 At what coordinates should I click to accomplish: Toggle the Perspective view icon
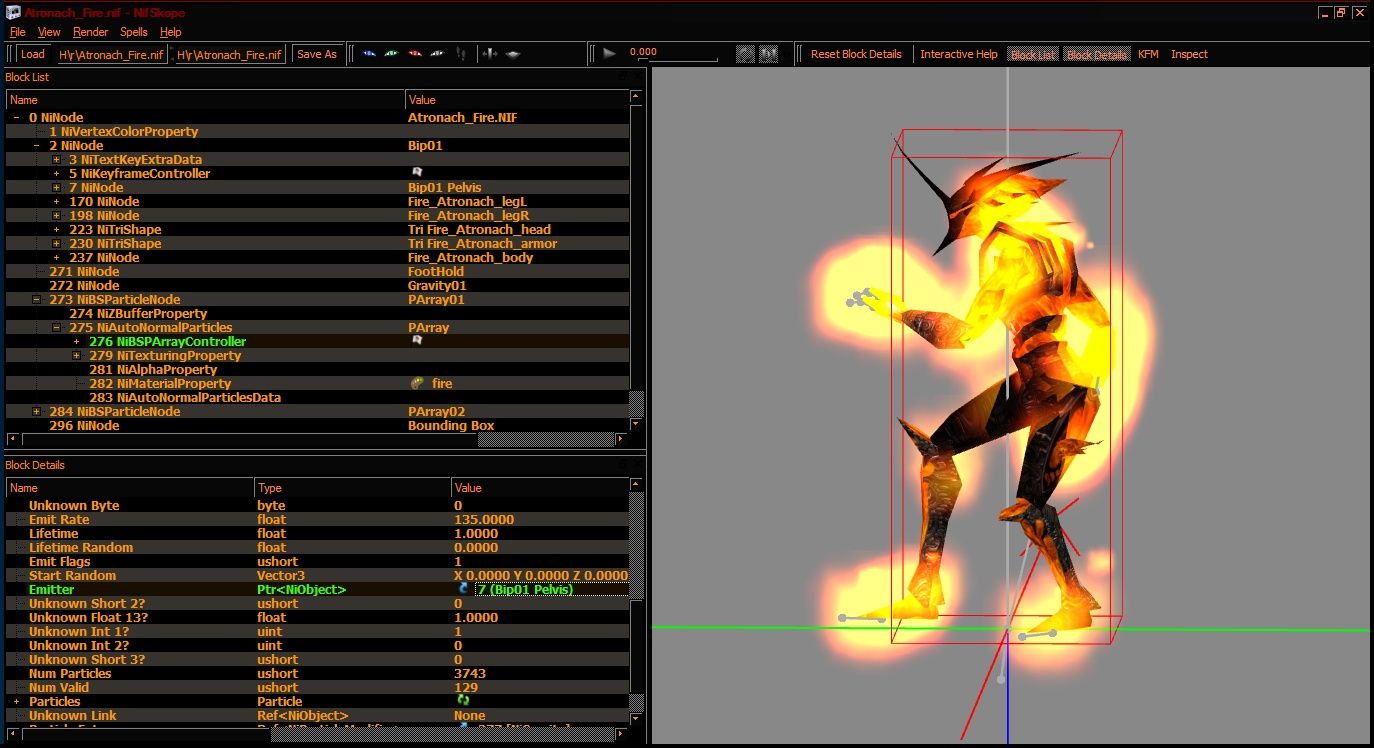[513, 54]
